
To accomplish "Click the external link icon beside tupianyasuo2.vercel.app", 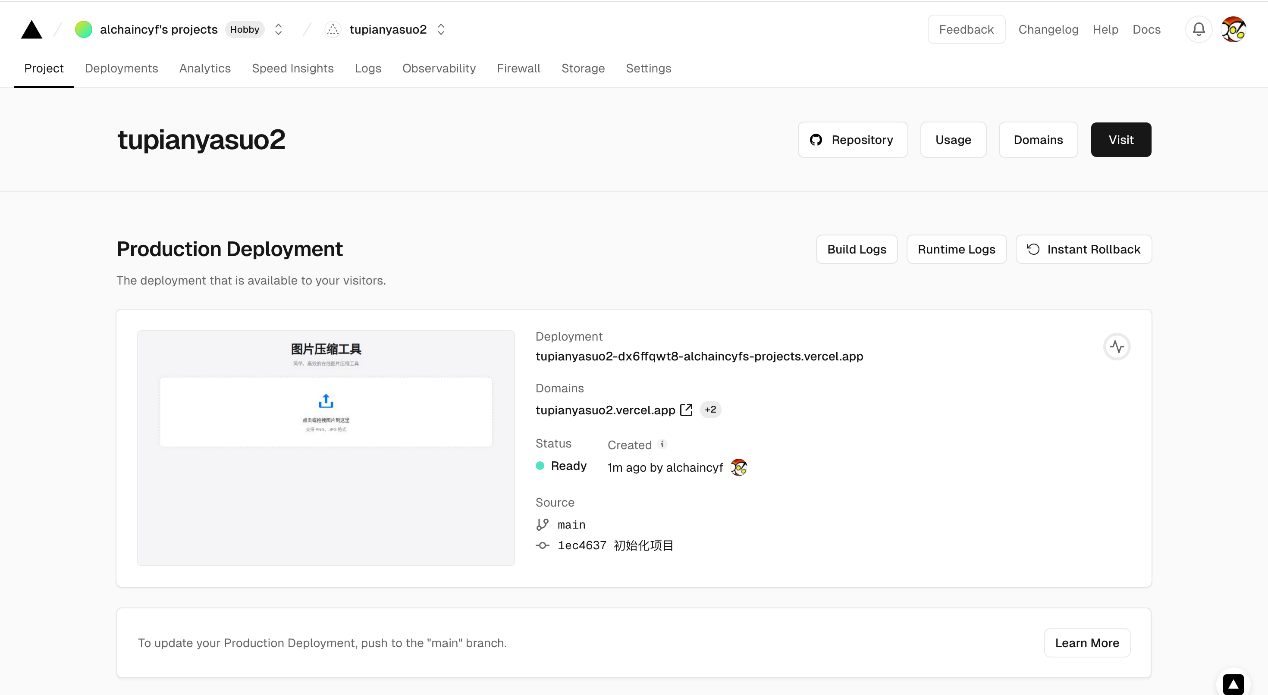I will 686,410.
